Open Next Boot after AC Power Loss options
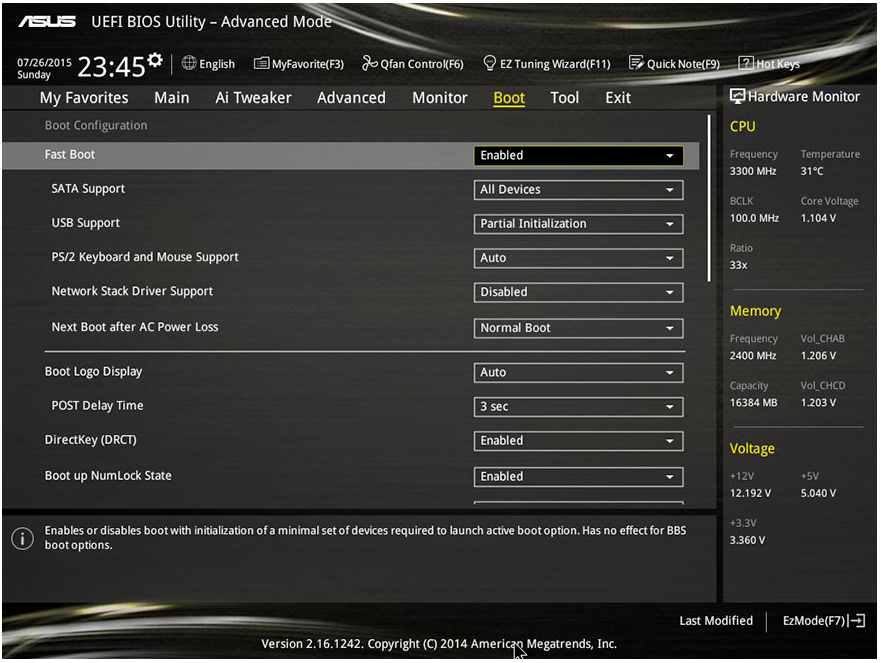 (x=578, y=327)
